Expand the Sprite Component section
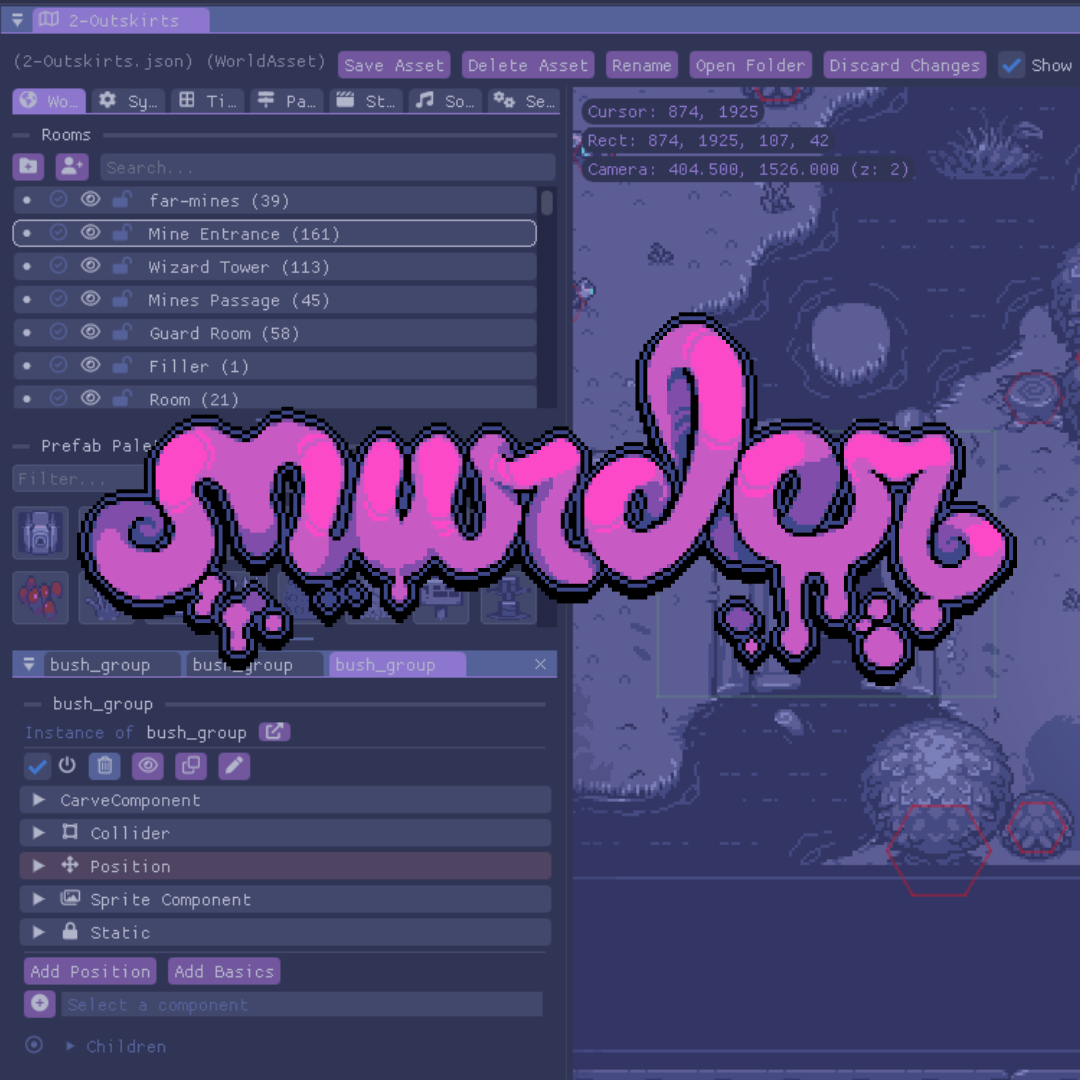Screen dimensions: 1080x1080 [39, 899]
